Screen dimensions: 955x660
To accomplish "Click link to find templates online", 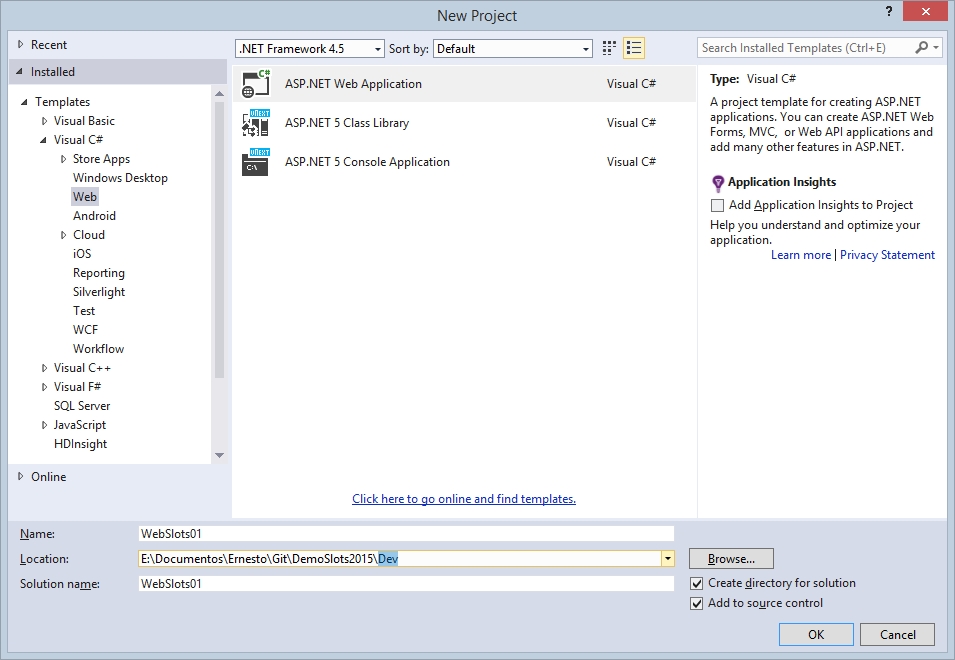I will pos(464,499).
